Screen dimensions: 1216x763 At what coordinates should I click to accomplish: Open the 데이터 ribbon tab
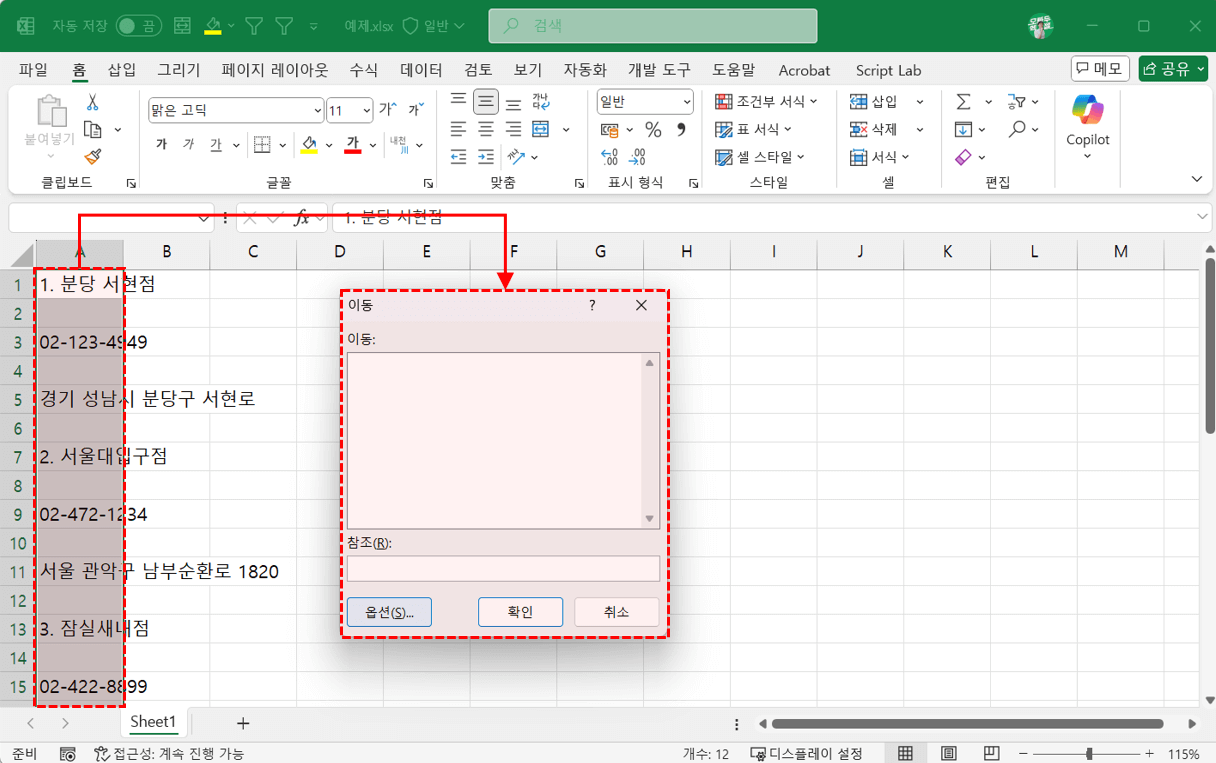(421, 70)
